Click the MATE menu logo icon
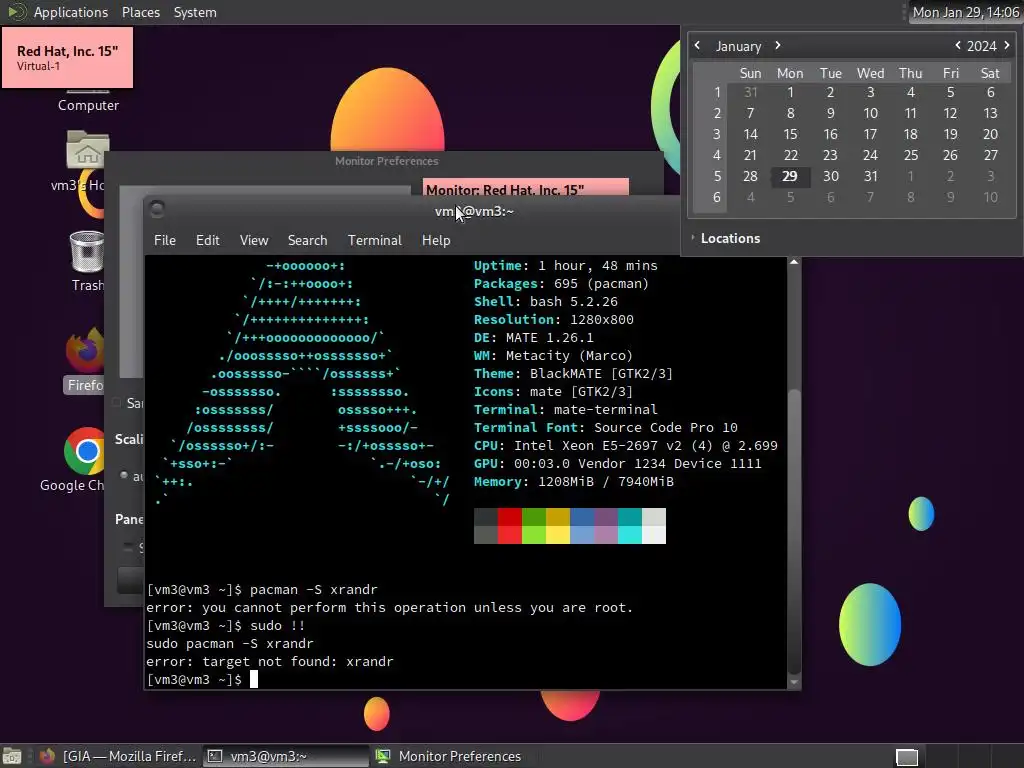The height and width of the screenshot is (768, 1024). 16,12
